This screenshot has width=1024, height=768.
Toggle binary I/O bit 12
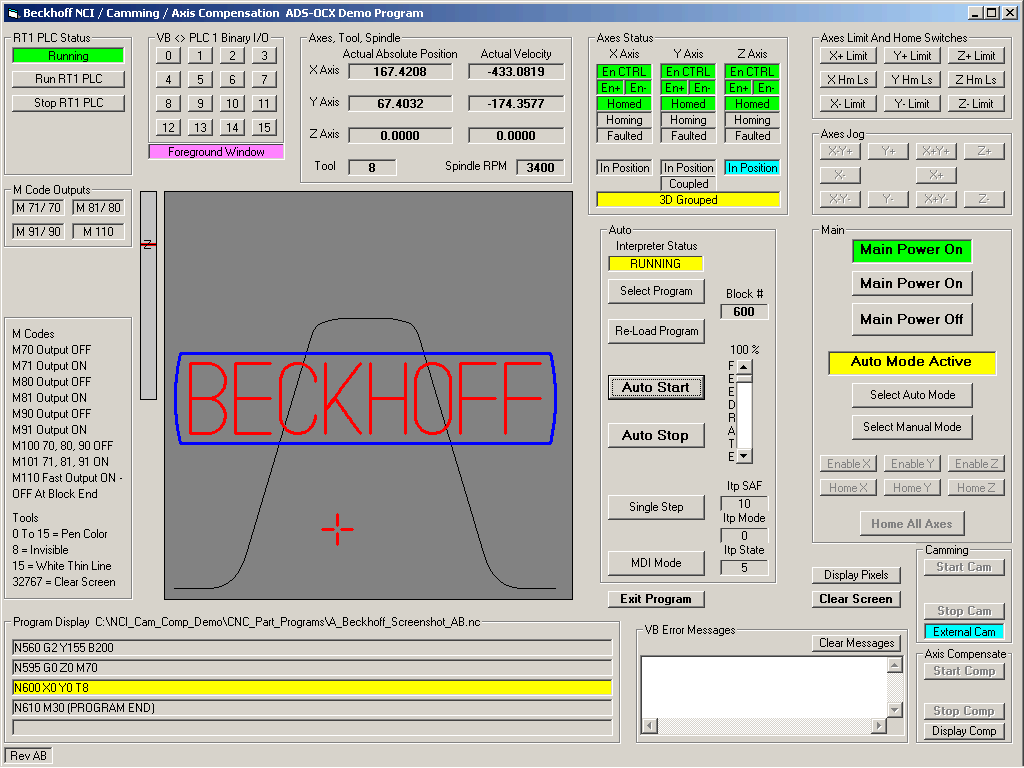pos(168,127)
